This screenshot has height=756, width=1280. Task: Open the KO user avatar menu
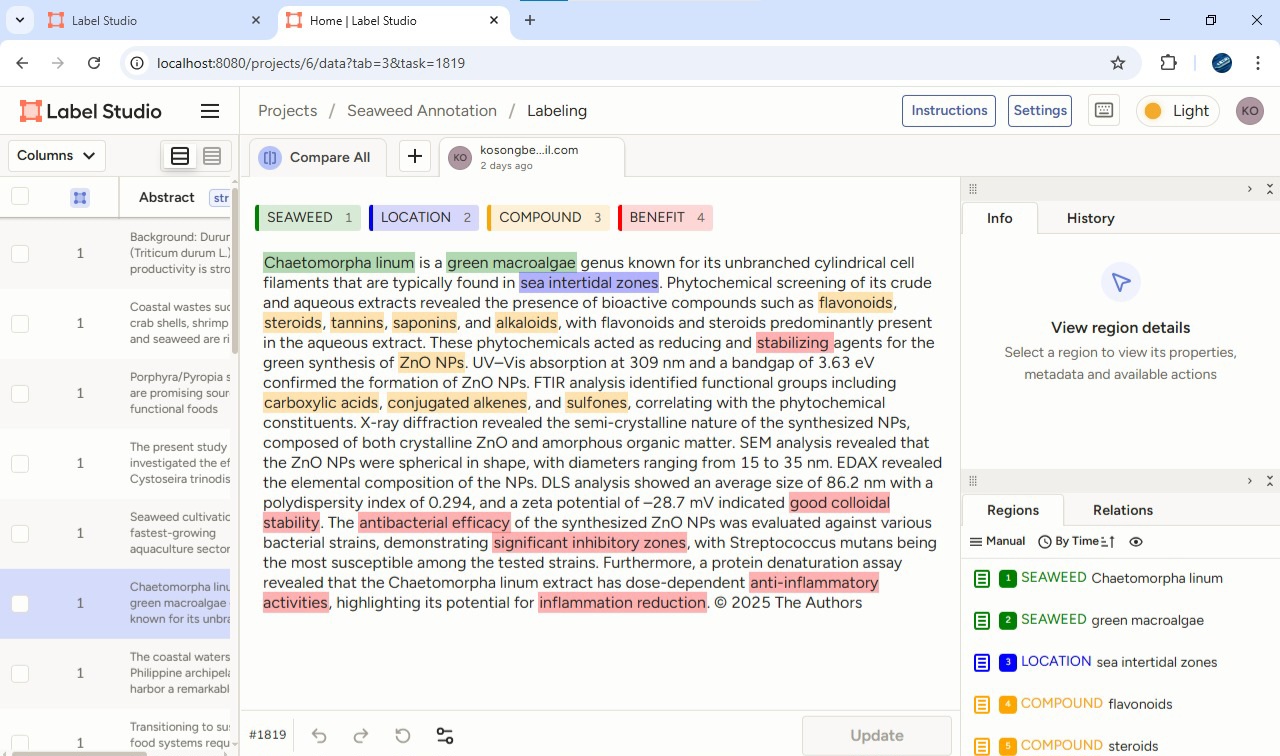tap(1250, 111)
